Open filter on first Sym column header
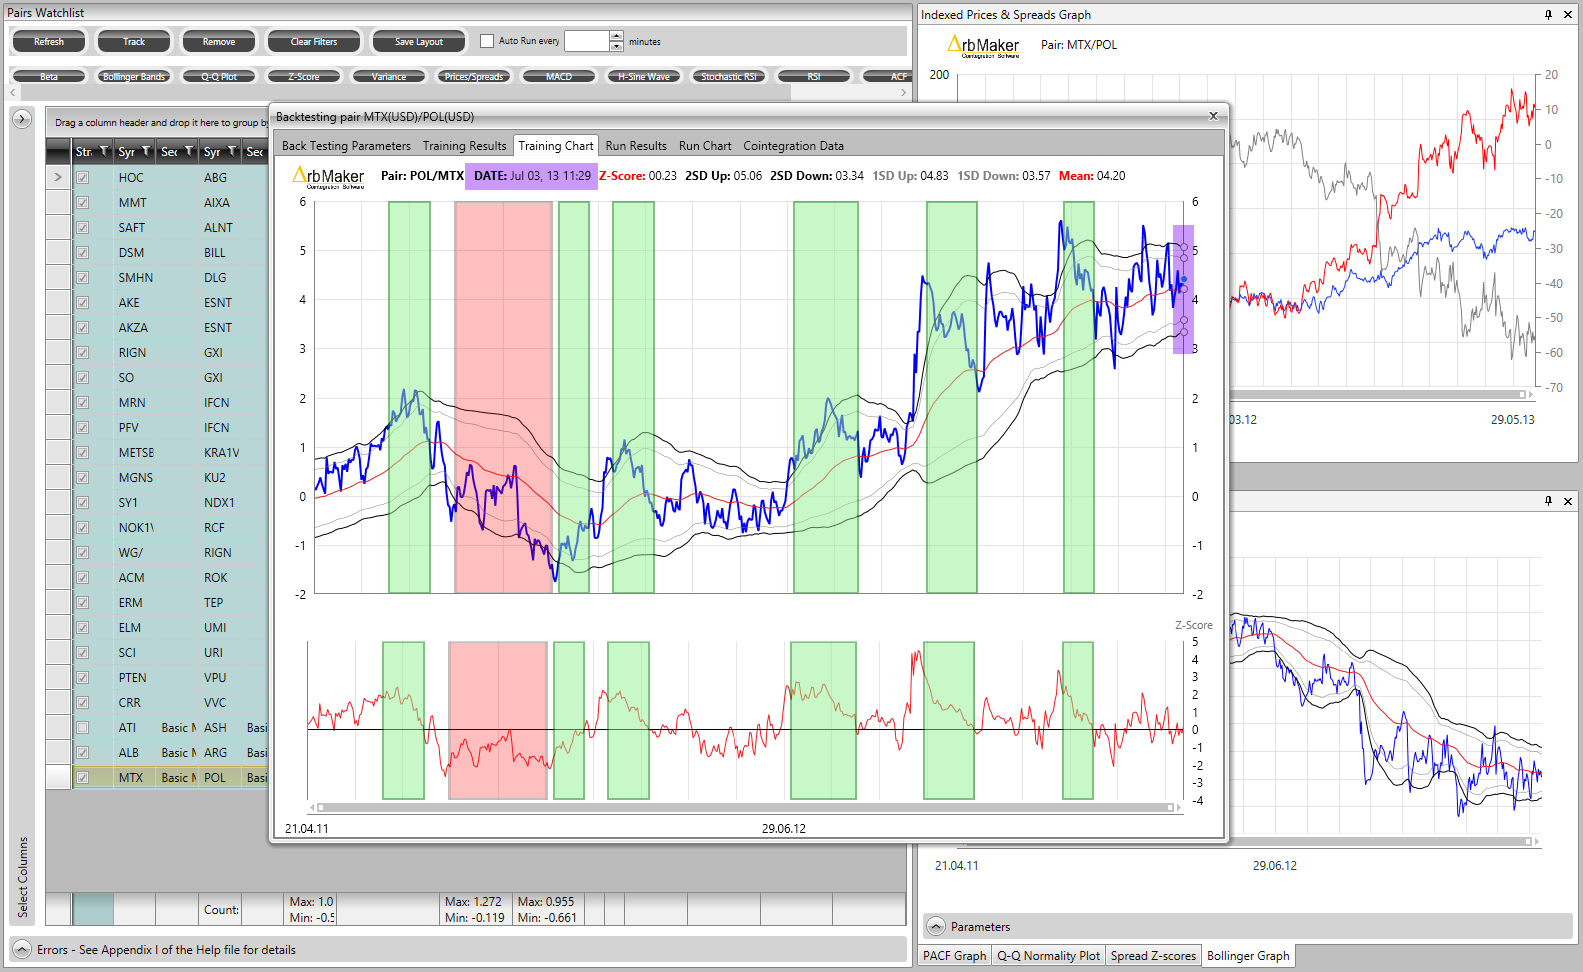Screen dimensions: 1583x972 (x=146, y=151)
